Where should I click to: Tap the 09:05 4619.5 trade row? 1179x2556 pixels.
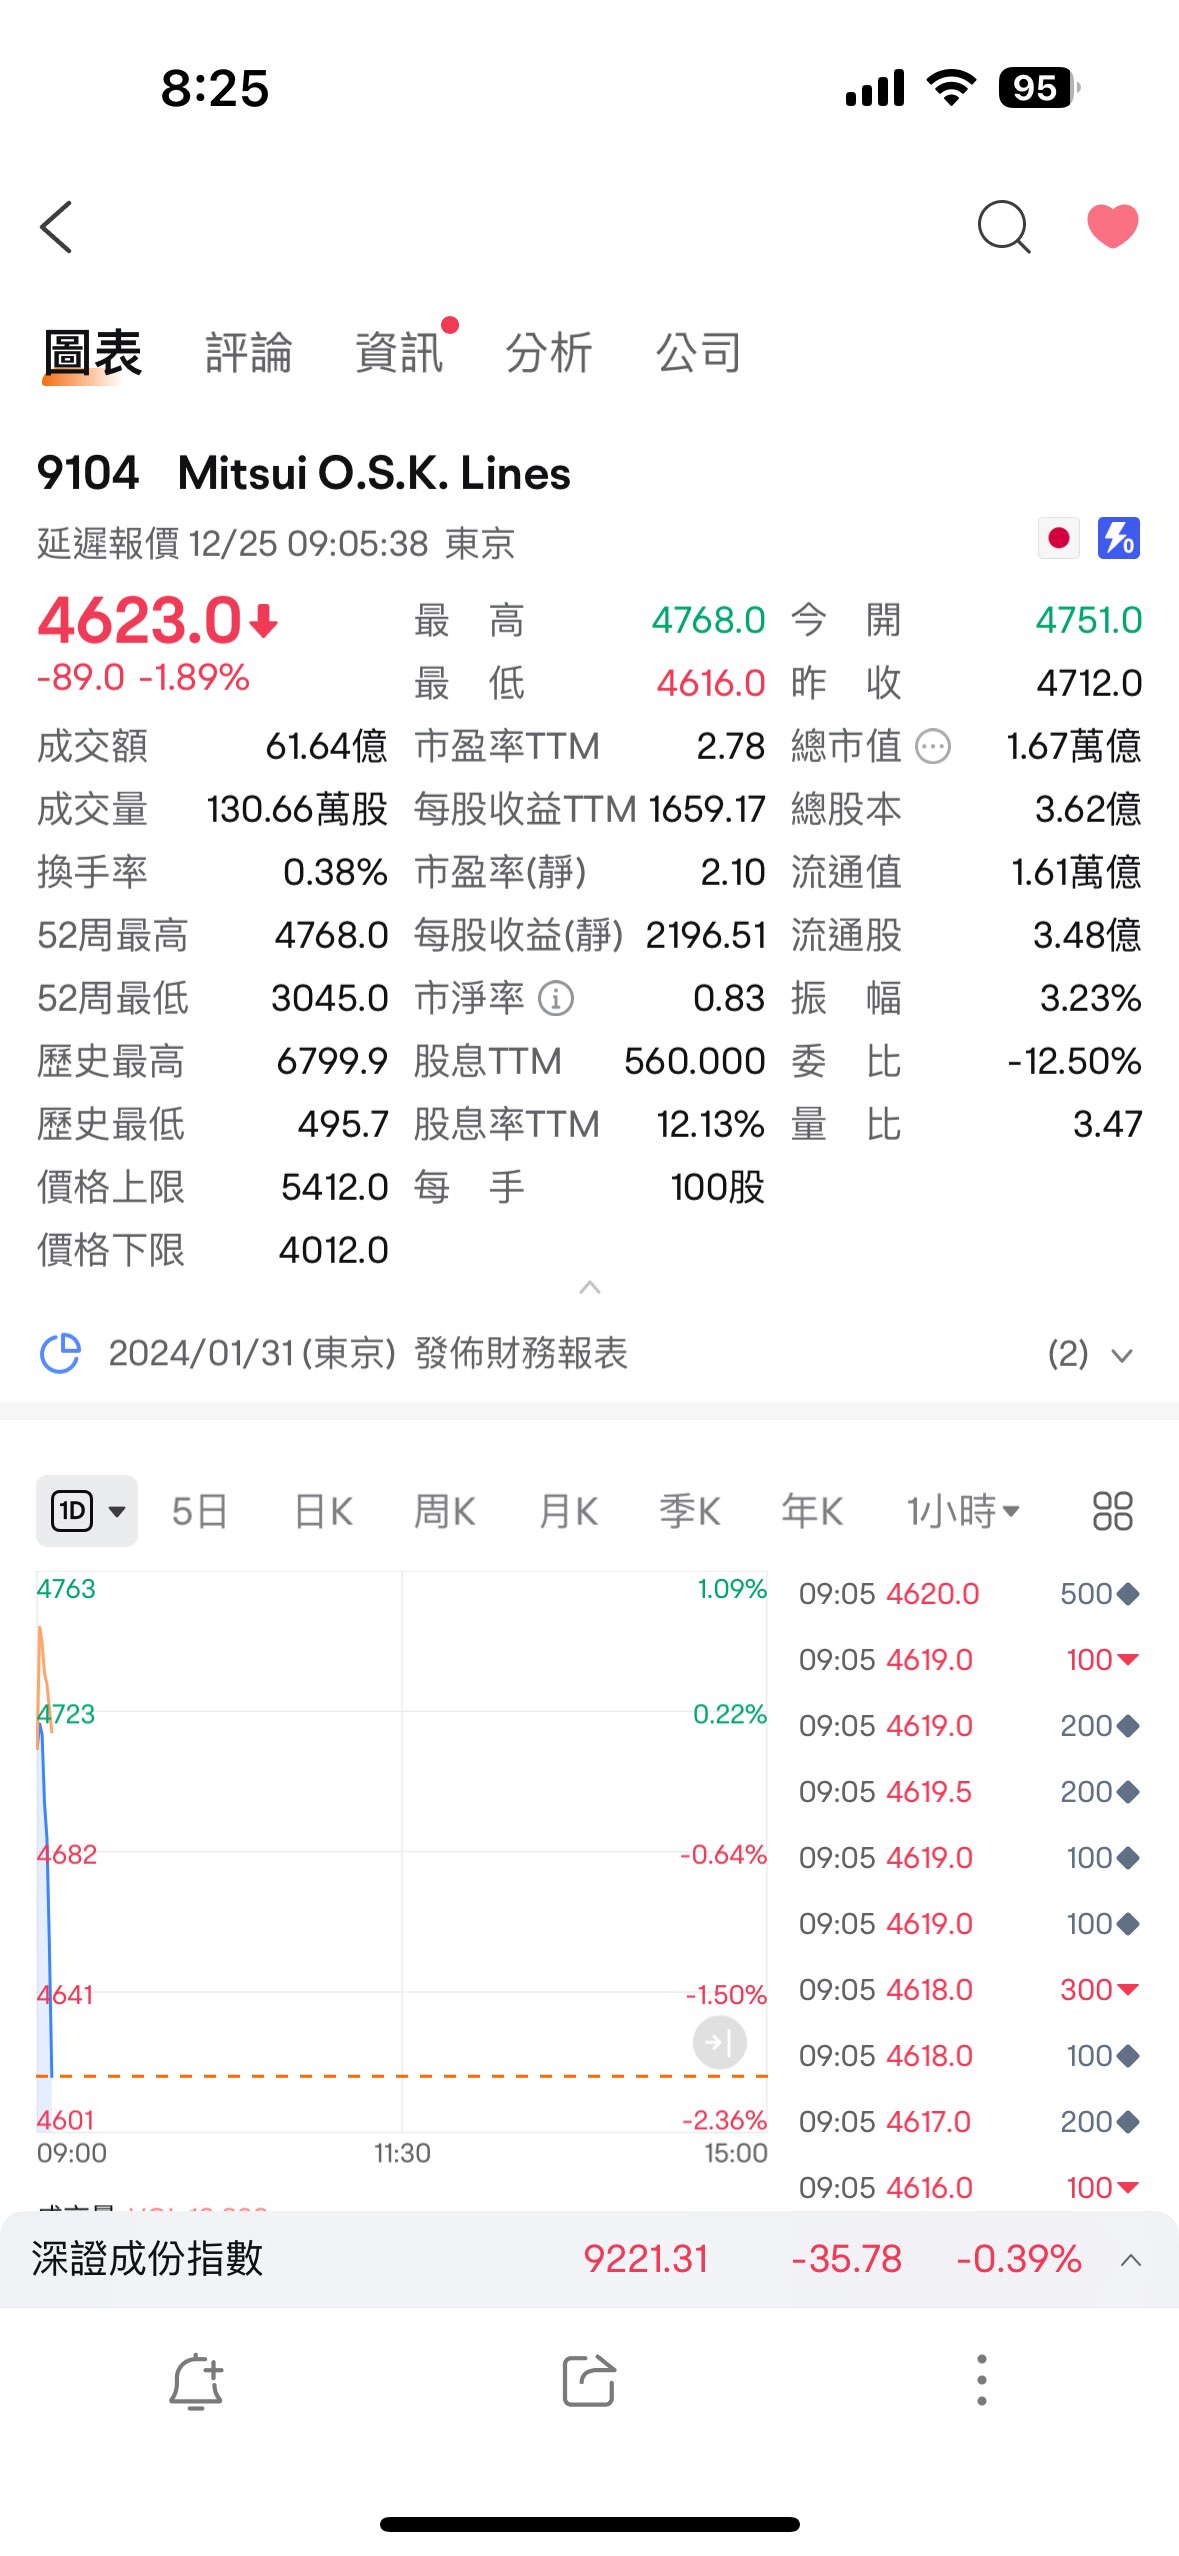click(x=969, y=1792)
